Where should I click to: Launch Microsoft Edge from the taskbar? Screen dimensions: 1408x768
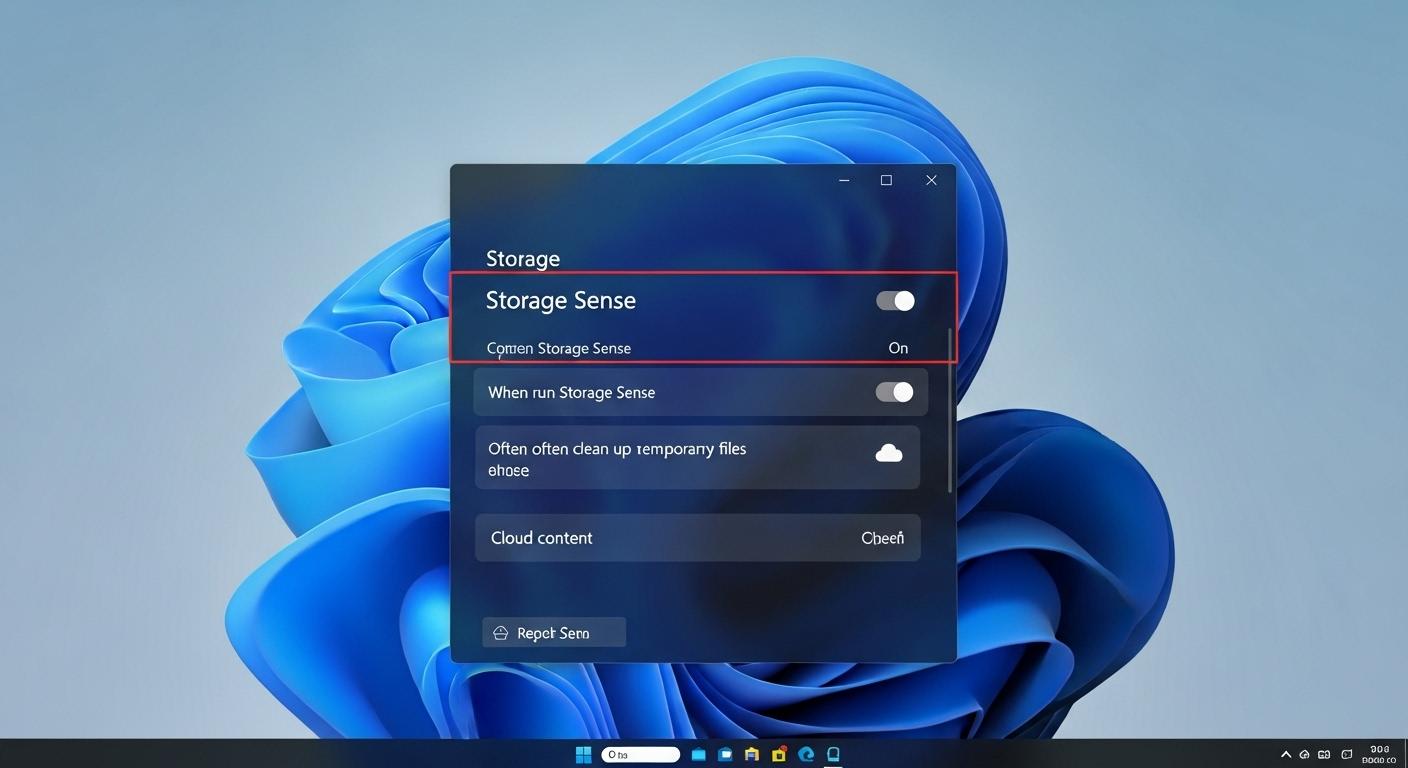(806, 754)
